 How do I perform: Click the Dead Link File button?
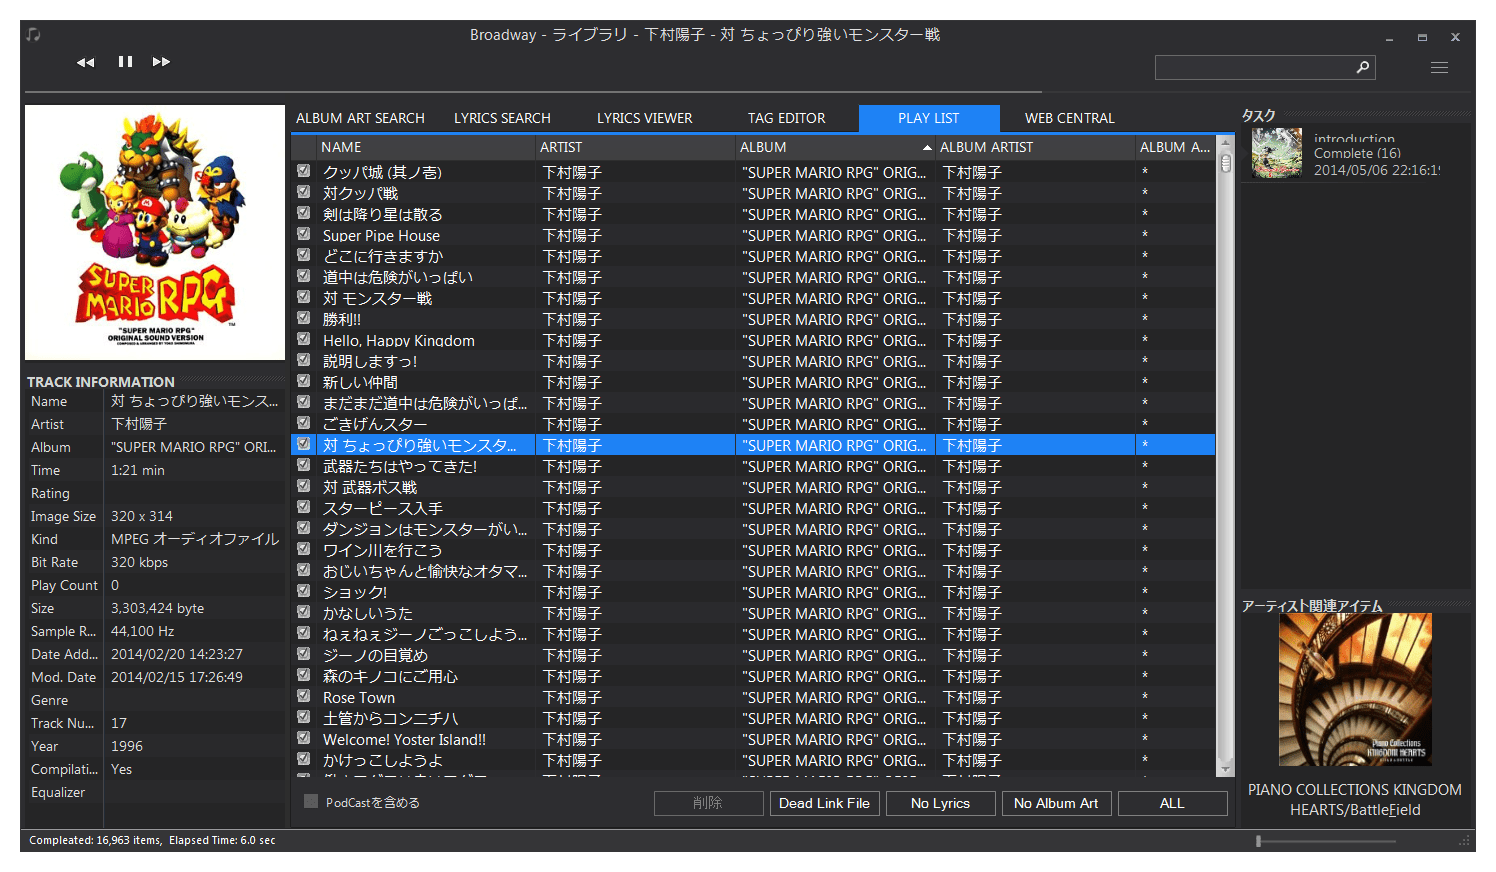click(x=824, y=803)
